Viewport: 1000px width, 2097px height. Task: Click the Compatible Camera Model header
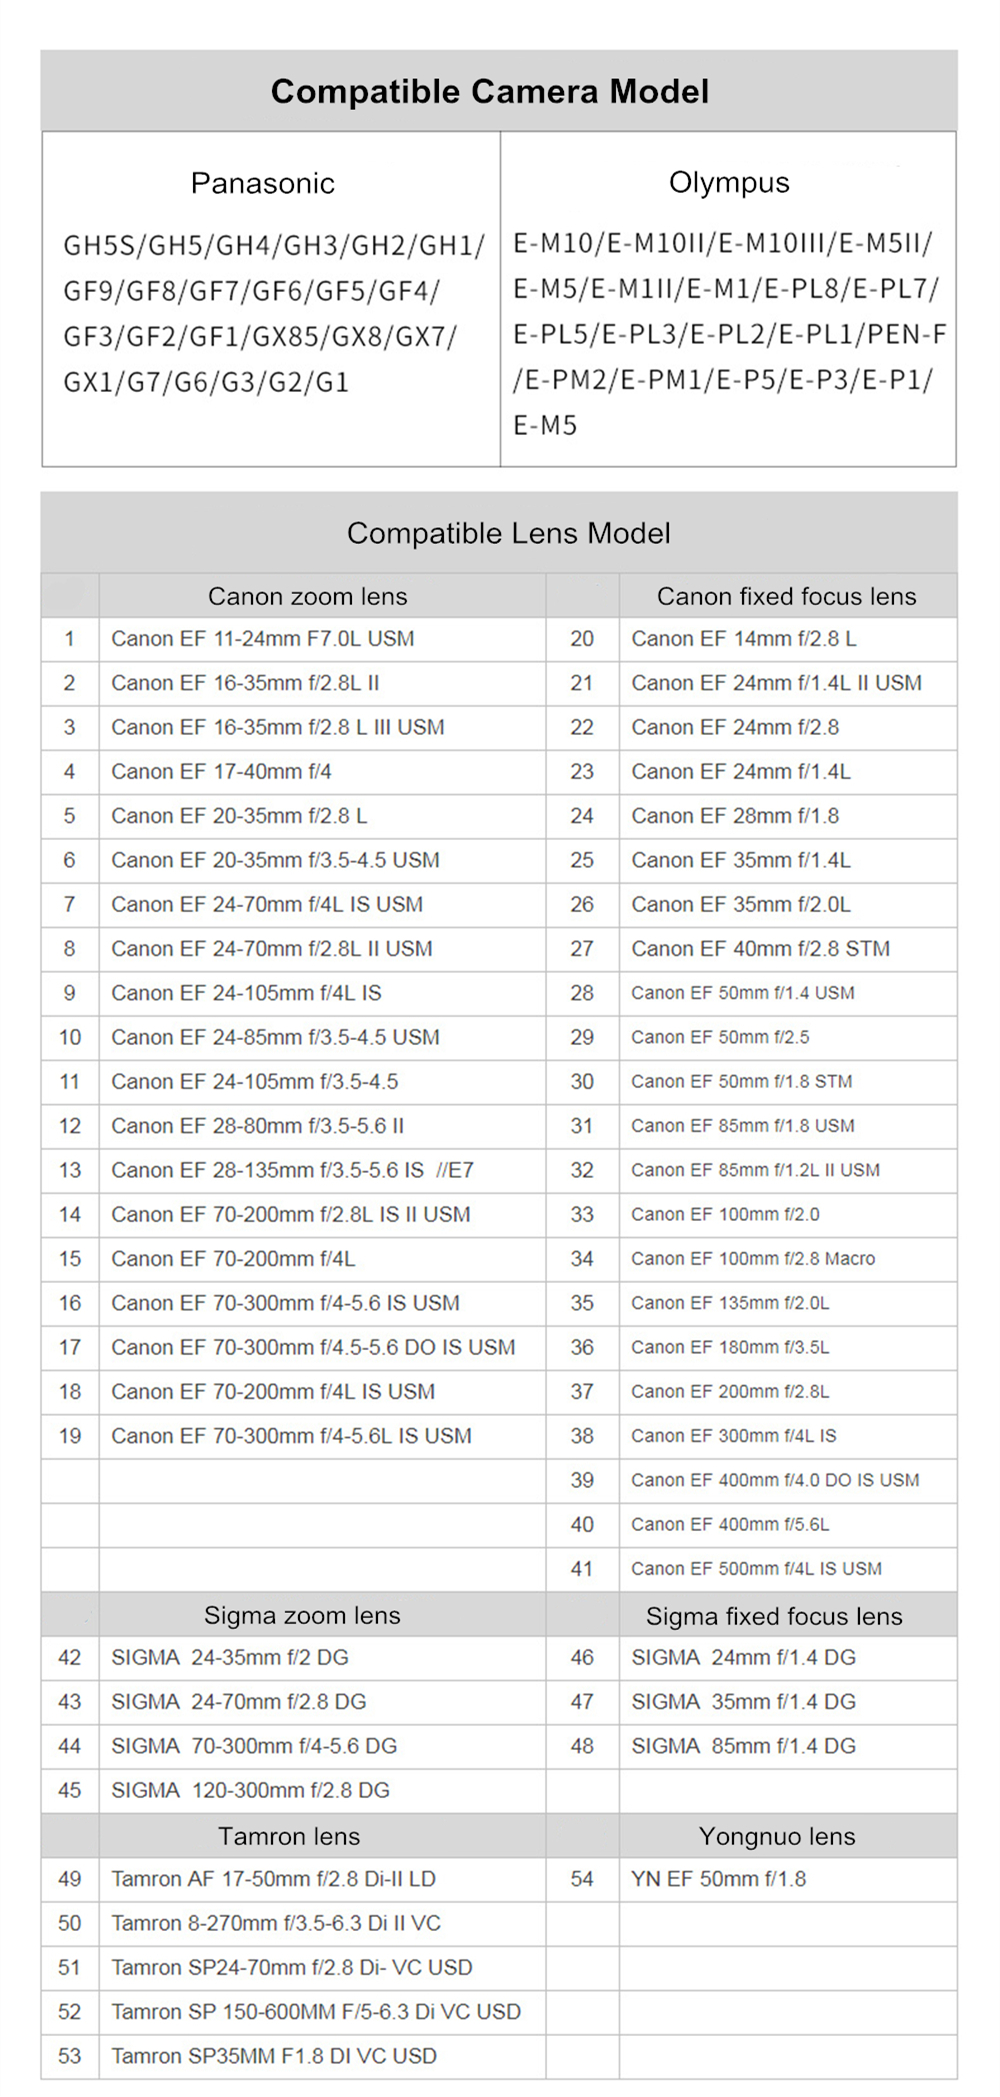489,92
